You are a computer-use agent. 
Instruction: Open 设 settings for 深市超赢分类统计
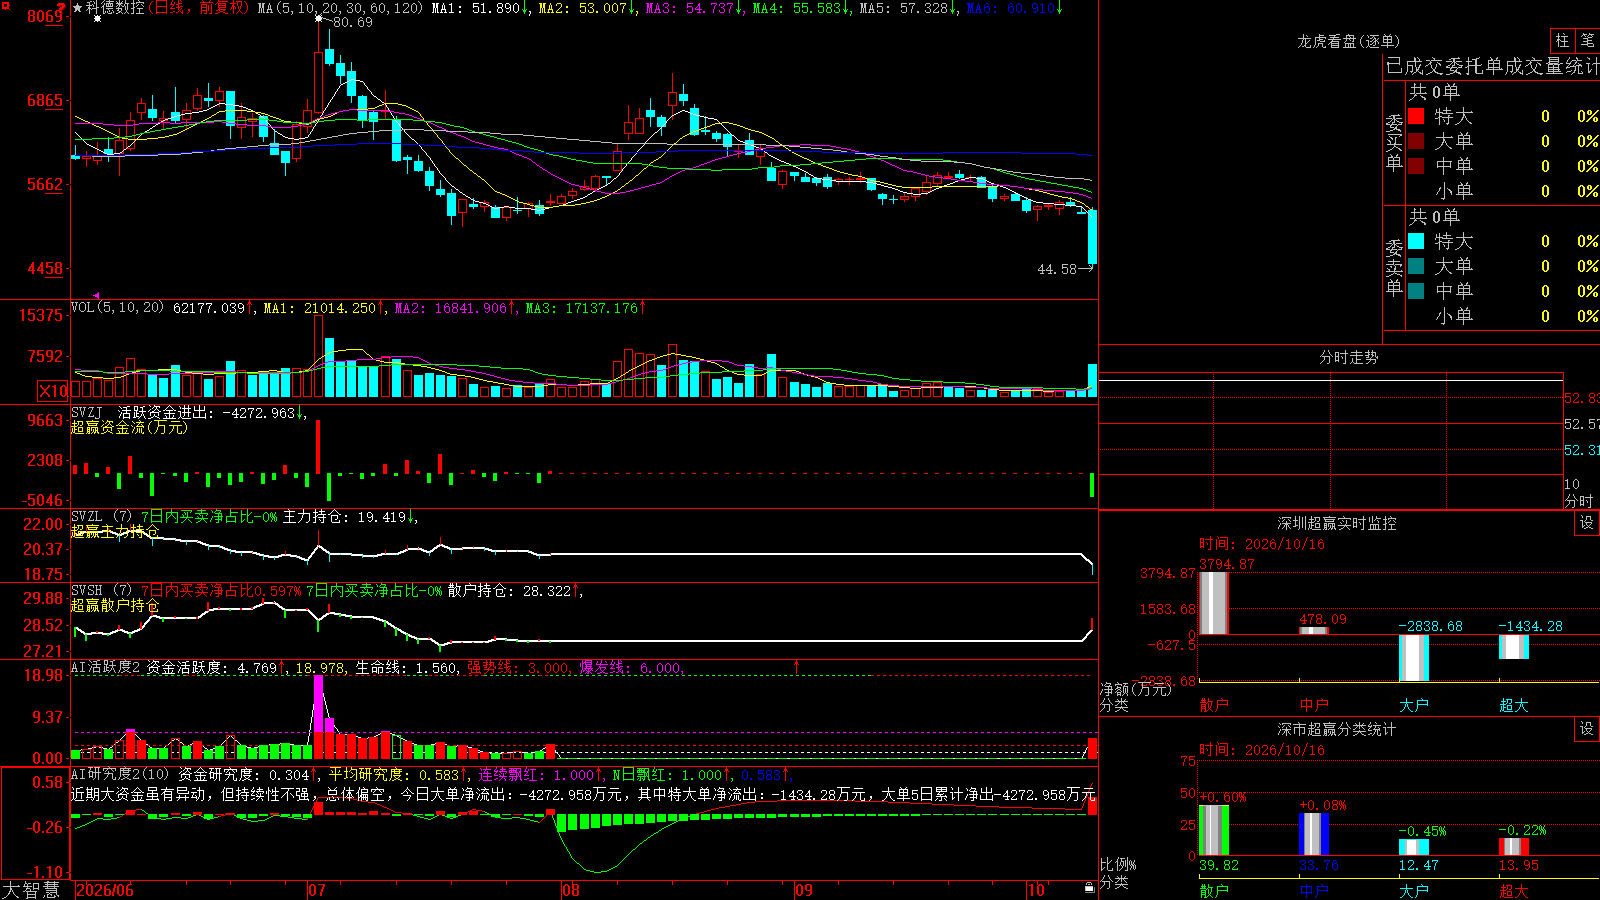[x=1587, y=729]
